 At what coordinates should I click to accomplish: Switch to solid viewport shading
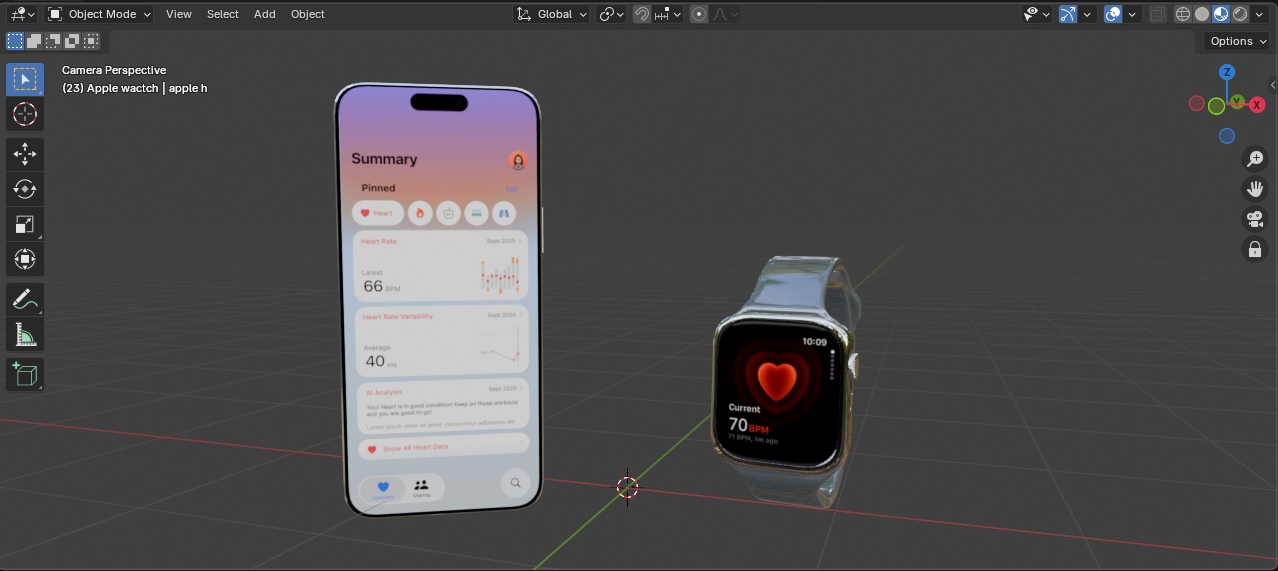(x=1202, y=14)
